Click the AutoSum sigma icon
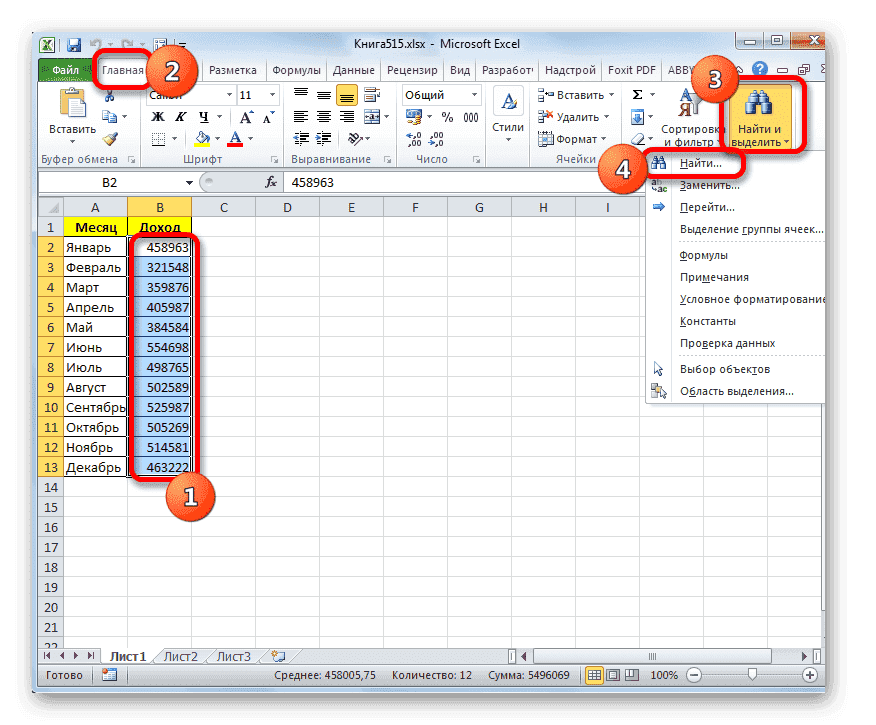876x725 pixels. point(638,95)
